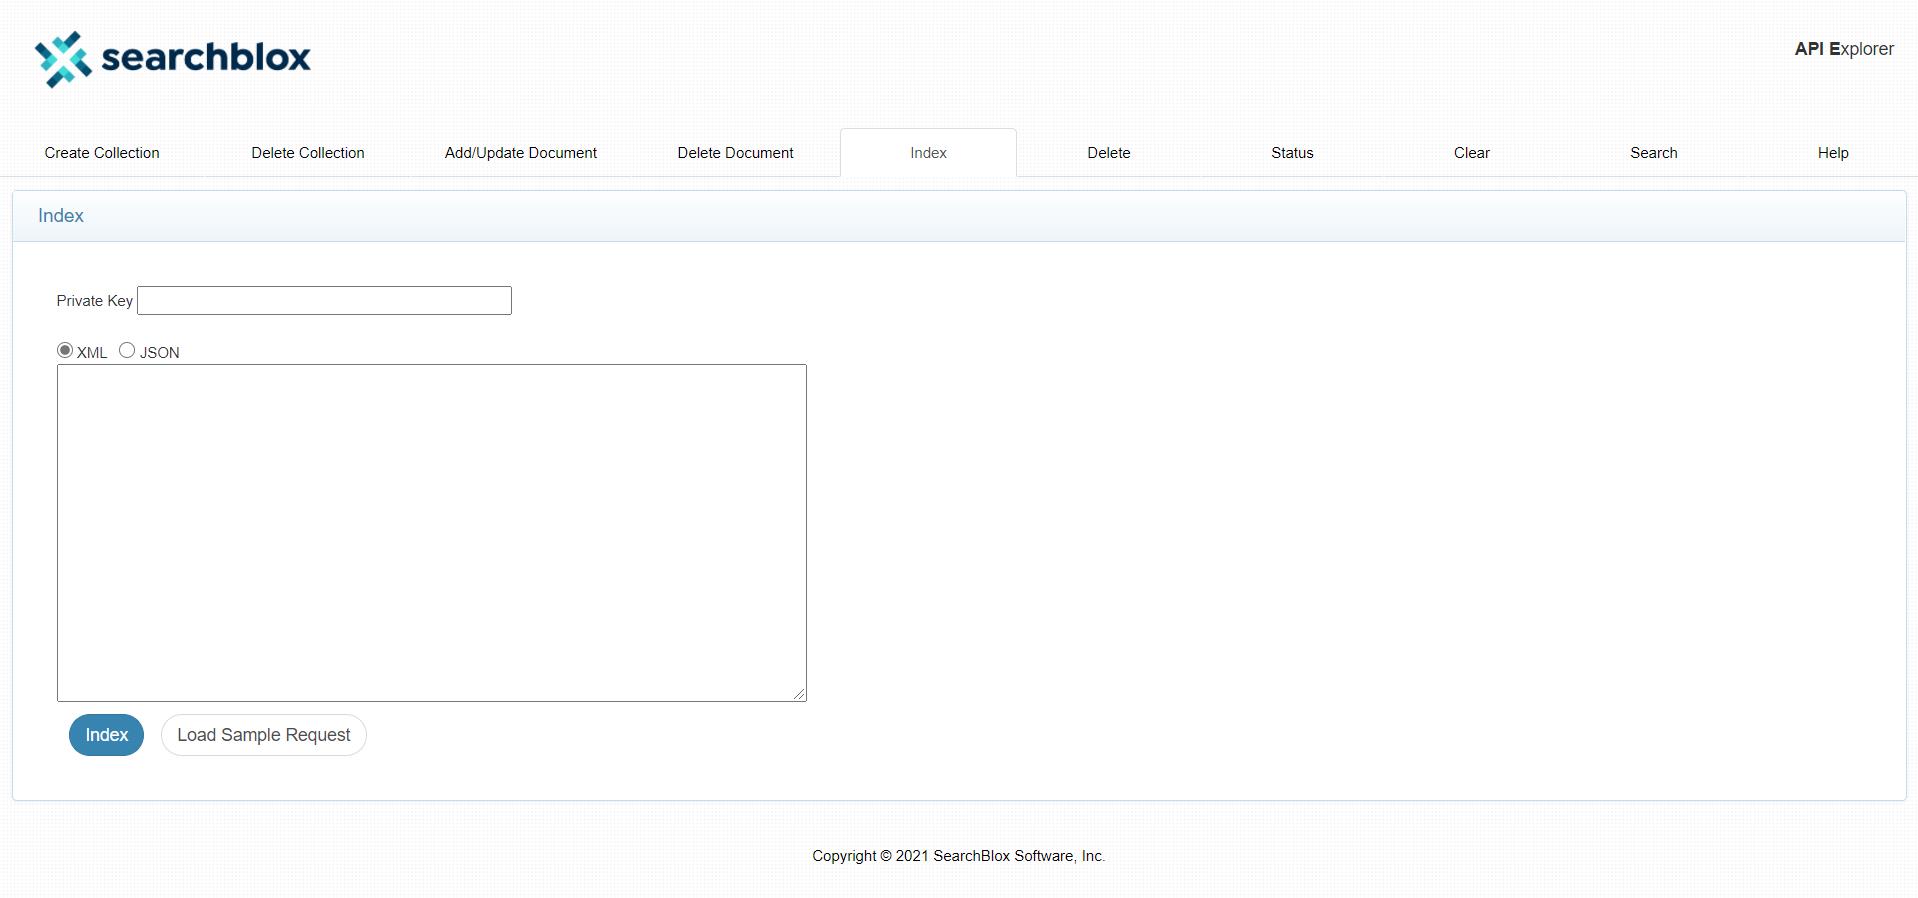1918x898 pixels.
Task: Focus the Private Key input field
Action: click(x=324, y=301)
